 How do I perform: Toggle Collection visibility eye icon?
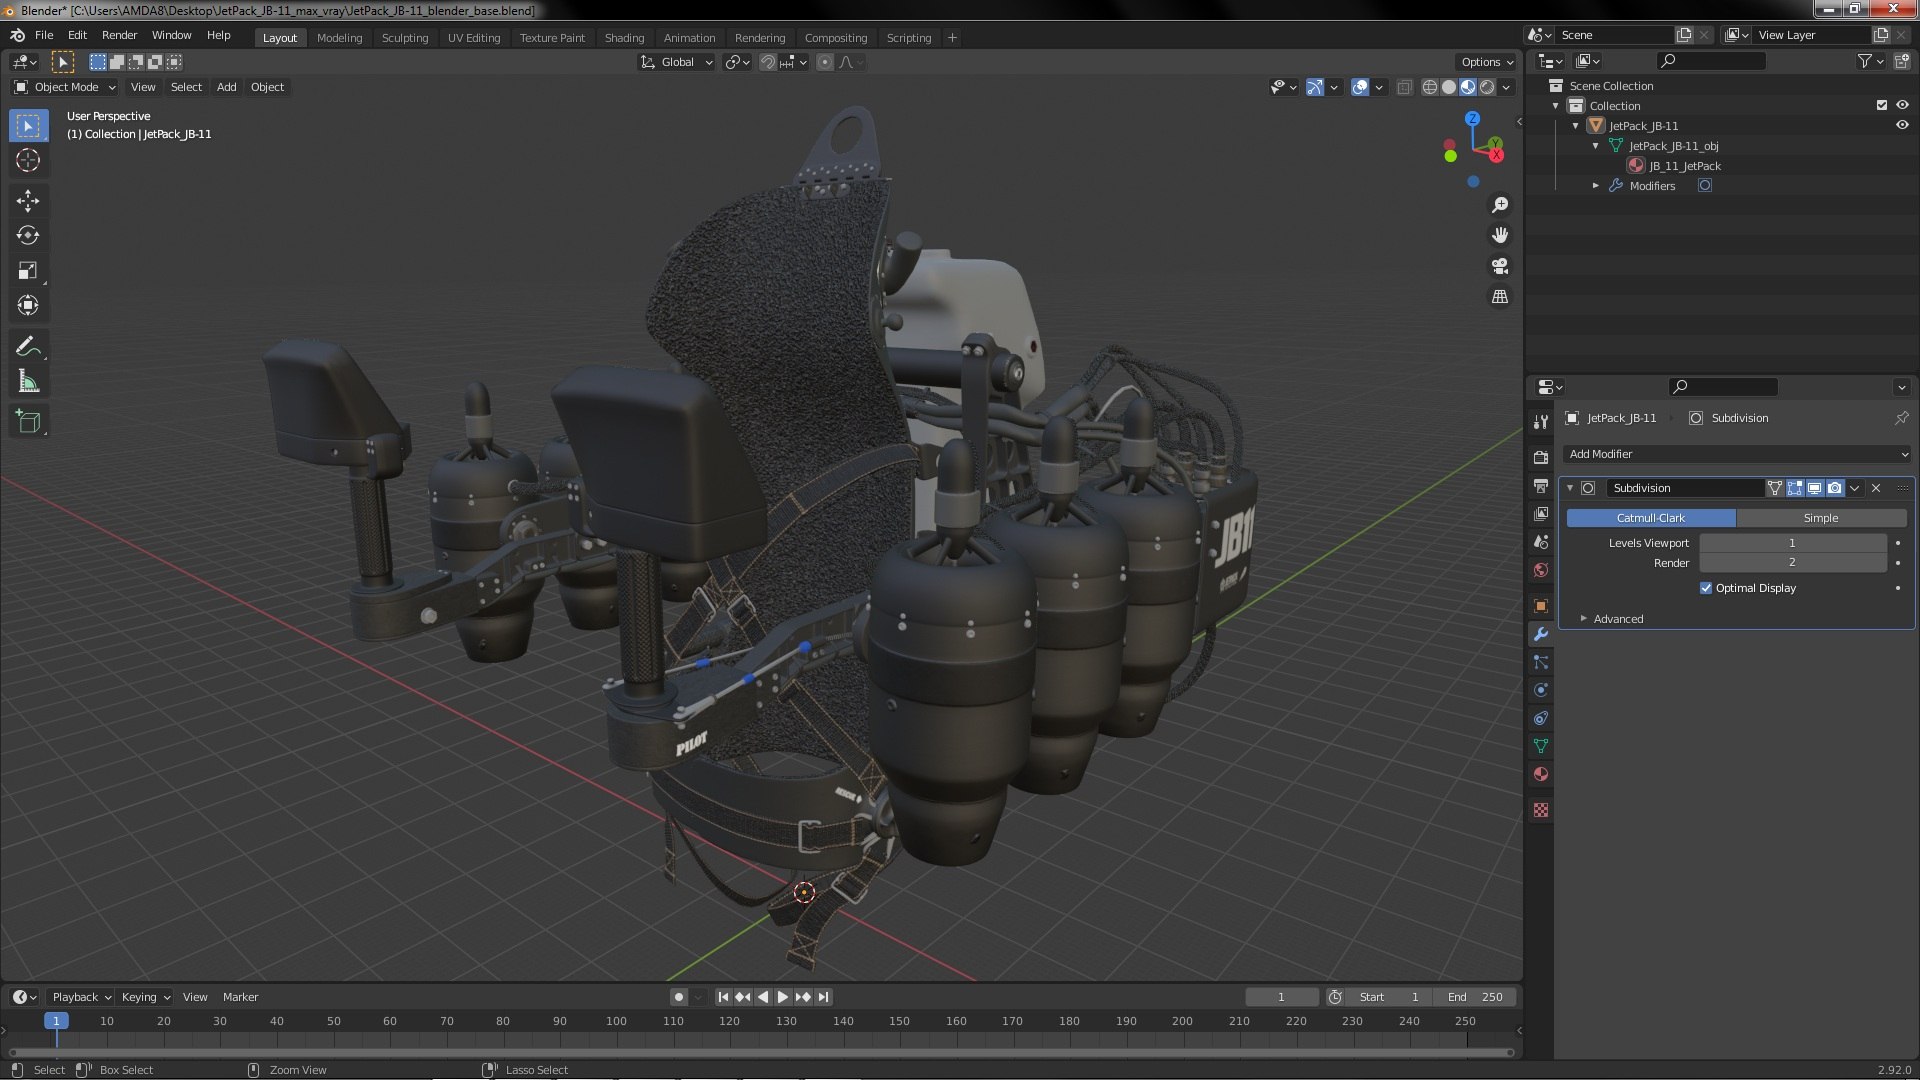(x=1902, y=106)
